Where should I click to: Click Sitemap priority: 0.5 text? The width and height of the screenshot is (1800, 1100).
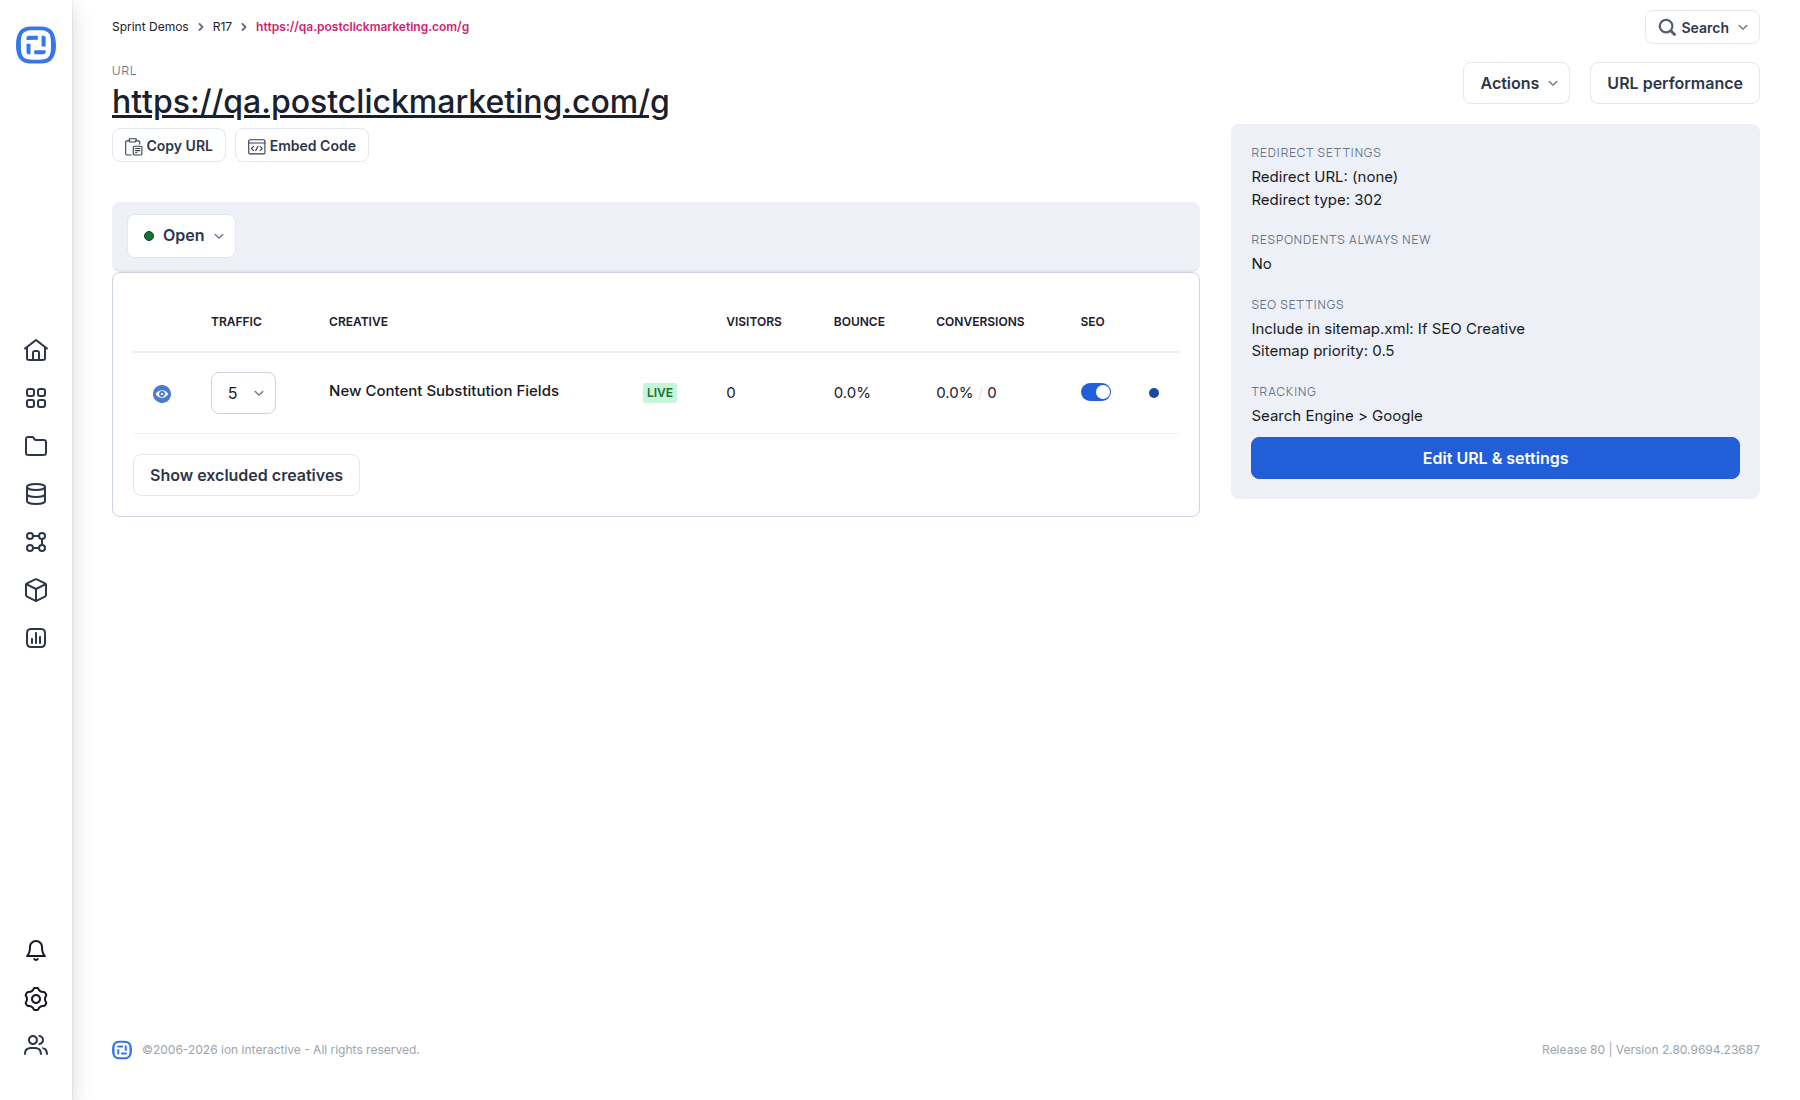click(x=1322, y=351)
